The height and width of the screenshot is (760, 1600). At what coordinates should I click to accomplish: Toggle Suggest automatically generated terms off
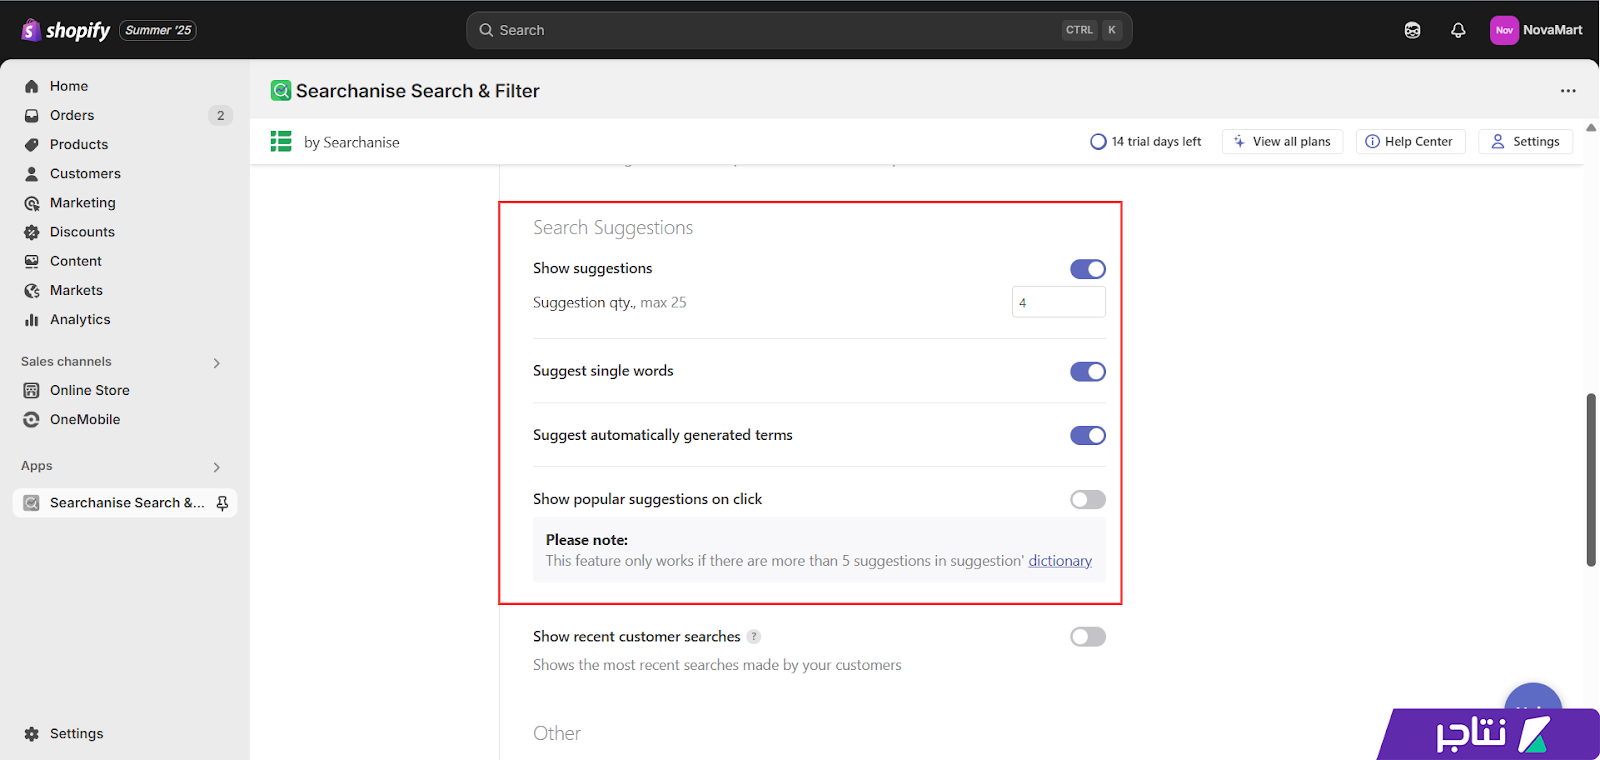(1088, 436)
